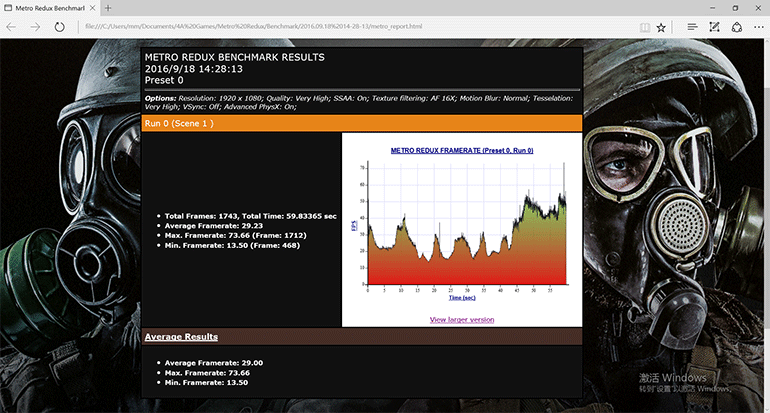Screen dimensions: 770x413
Task: Click Max. Framerate: 73.66 under Average Results
Action: (x=207, y=373)
